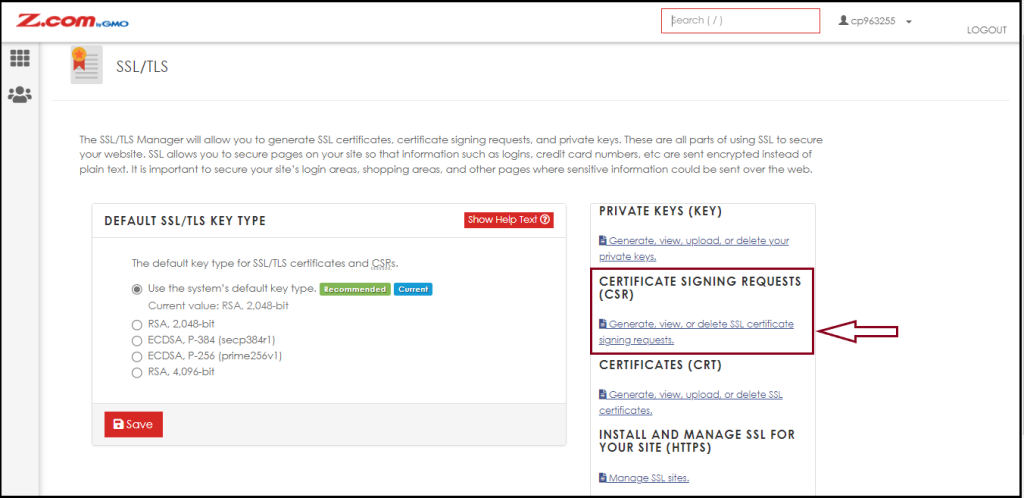Click the CSRs abbreviation in description
The height and width of the screenshot is (498, 1024).
point(383,264)
